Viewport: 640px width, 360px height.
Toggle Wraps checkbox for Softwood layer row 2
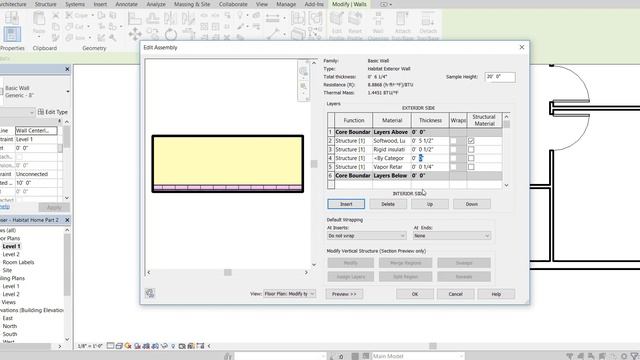coord(453,141)
